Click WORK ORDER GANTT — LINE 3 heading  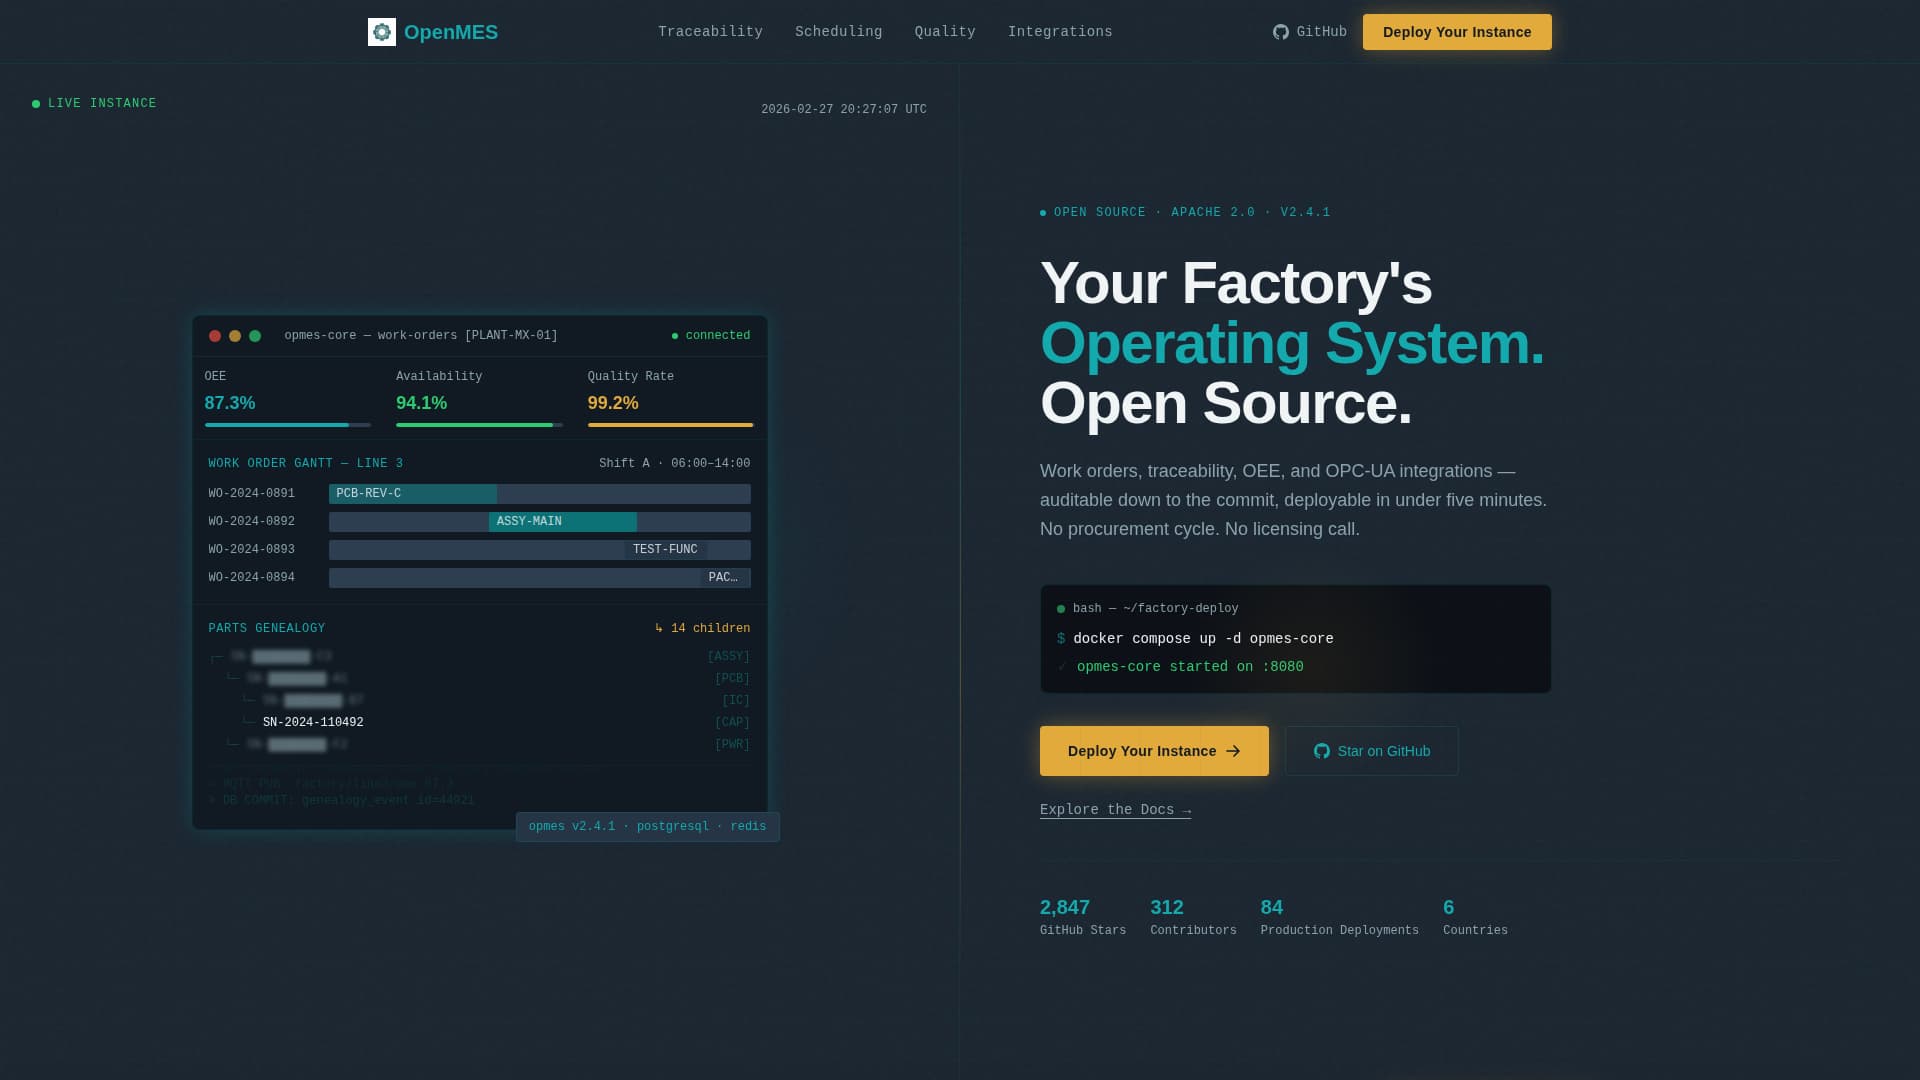(x=306, y=464)
